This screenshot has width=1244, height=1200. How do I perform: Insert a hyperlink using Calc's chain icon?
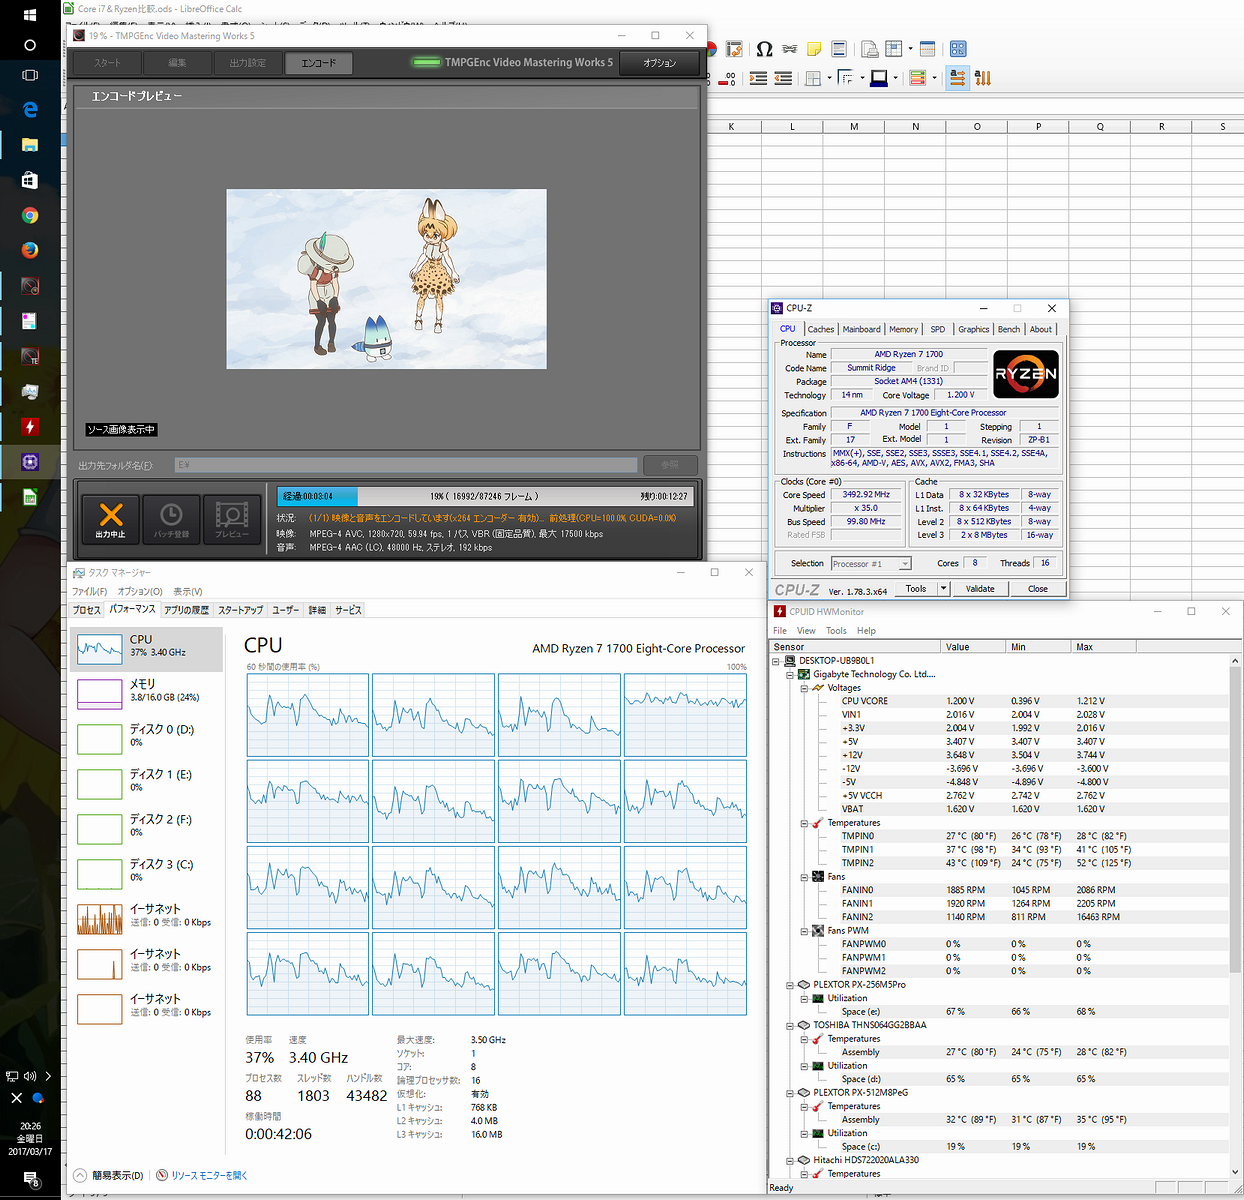[x=790, y=49]
